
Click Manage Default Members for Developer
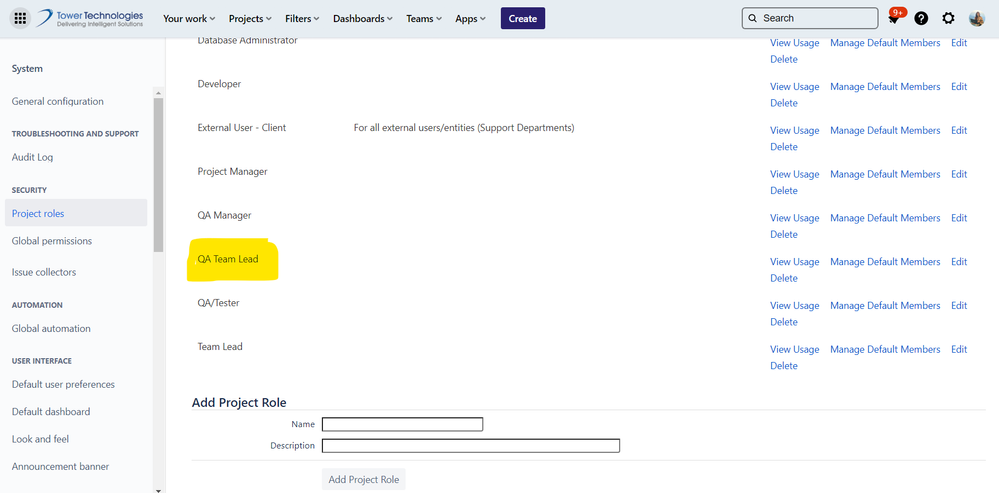(x=885, y=87)
